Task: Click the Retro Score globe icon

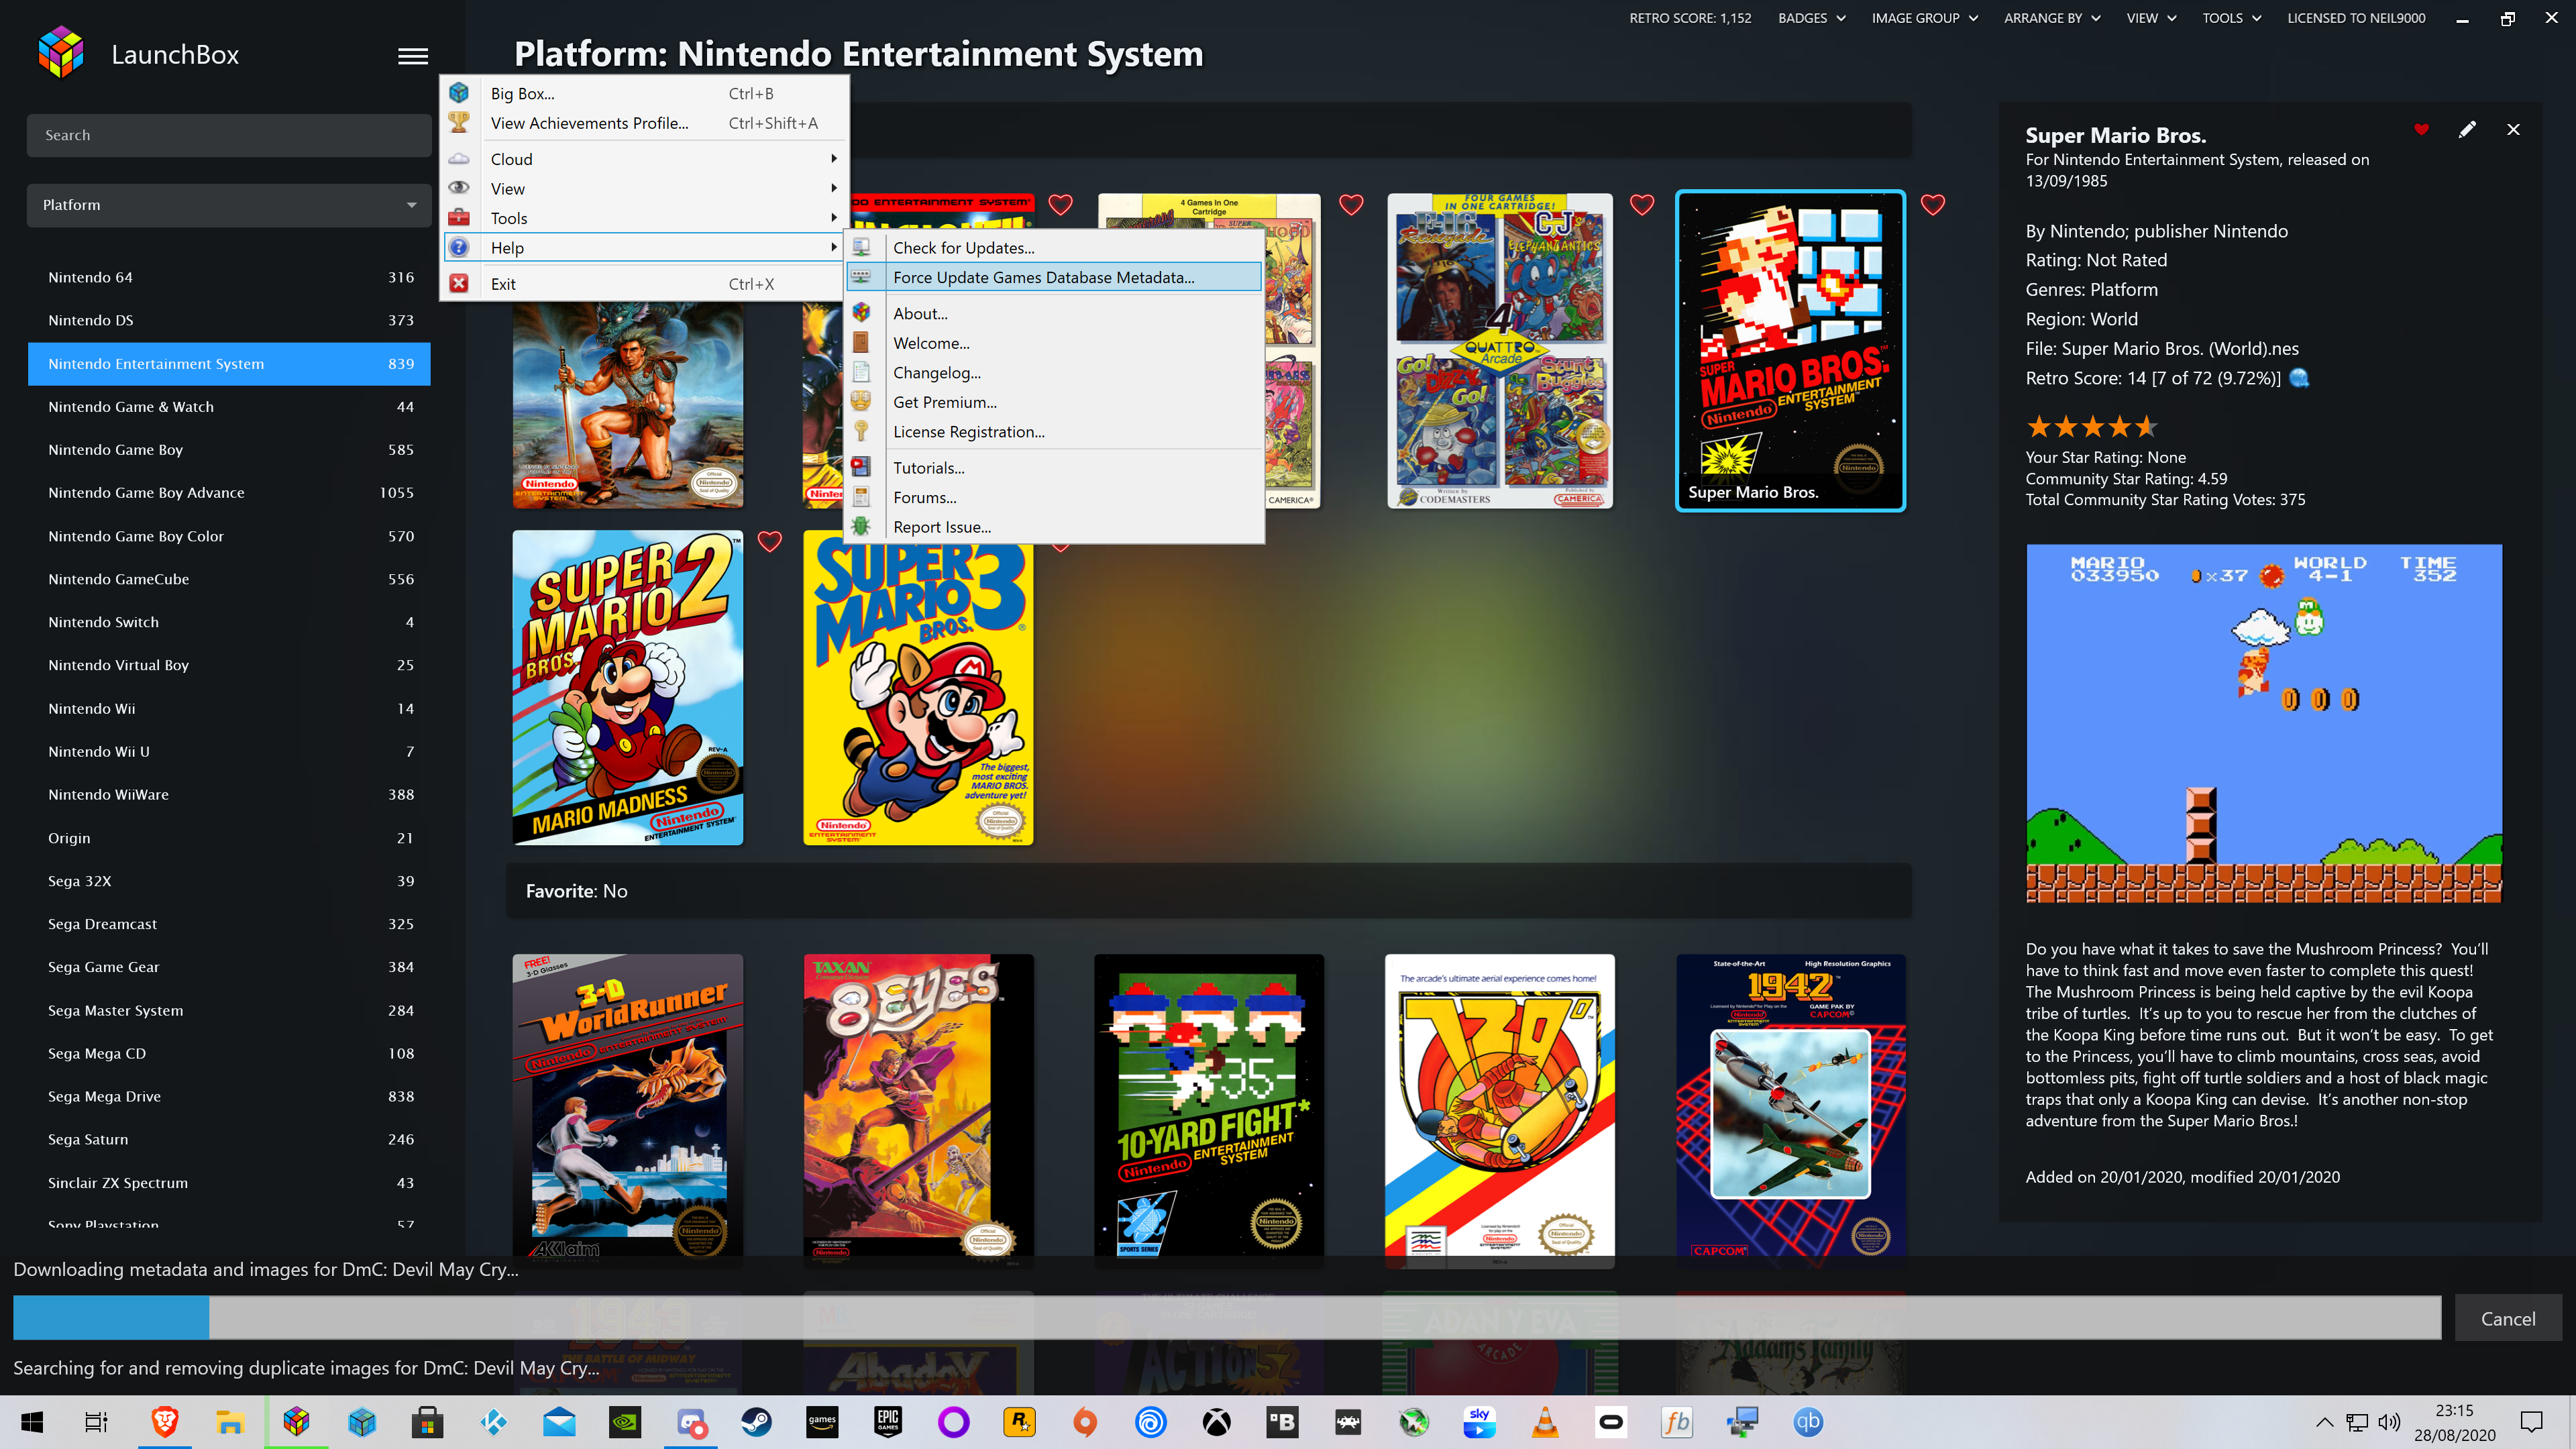Action: point(2299,377)
